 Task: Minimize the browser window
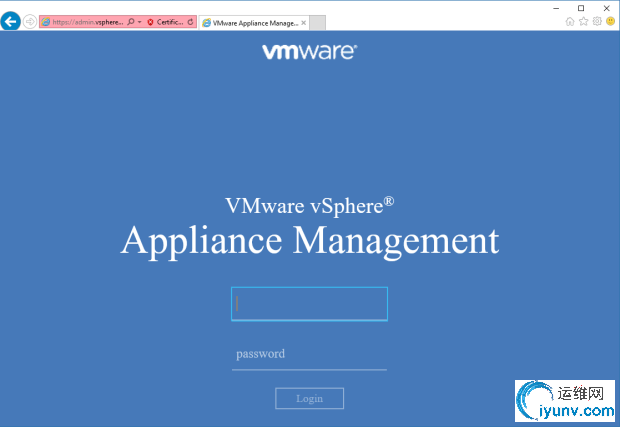click(556, 8)
